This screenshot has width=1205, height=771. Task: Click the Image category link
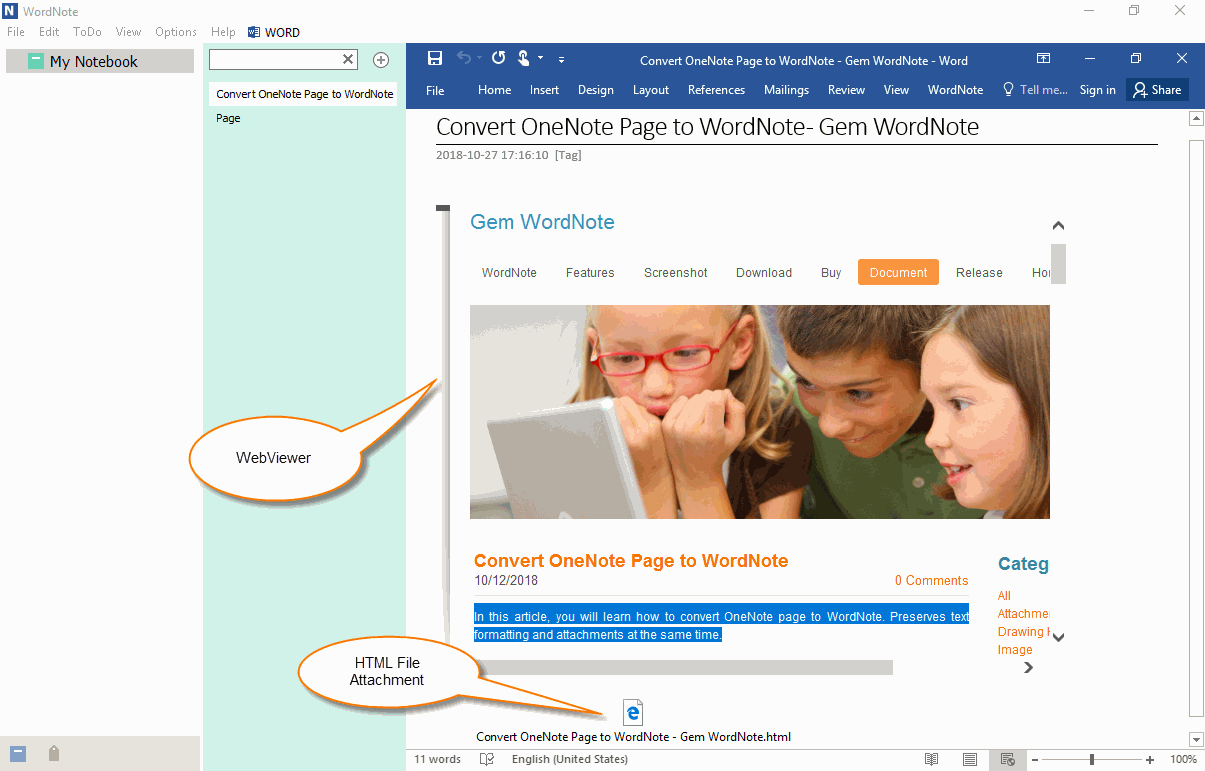pos(1015,650)
